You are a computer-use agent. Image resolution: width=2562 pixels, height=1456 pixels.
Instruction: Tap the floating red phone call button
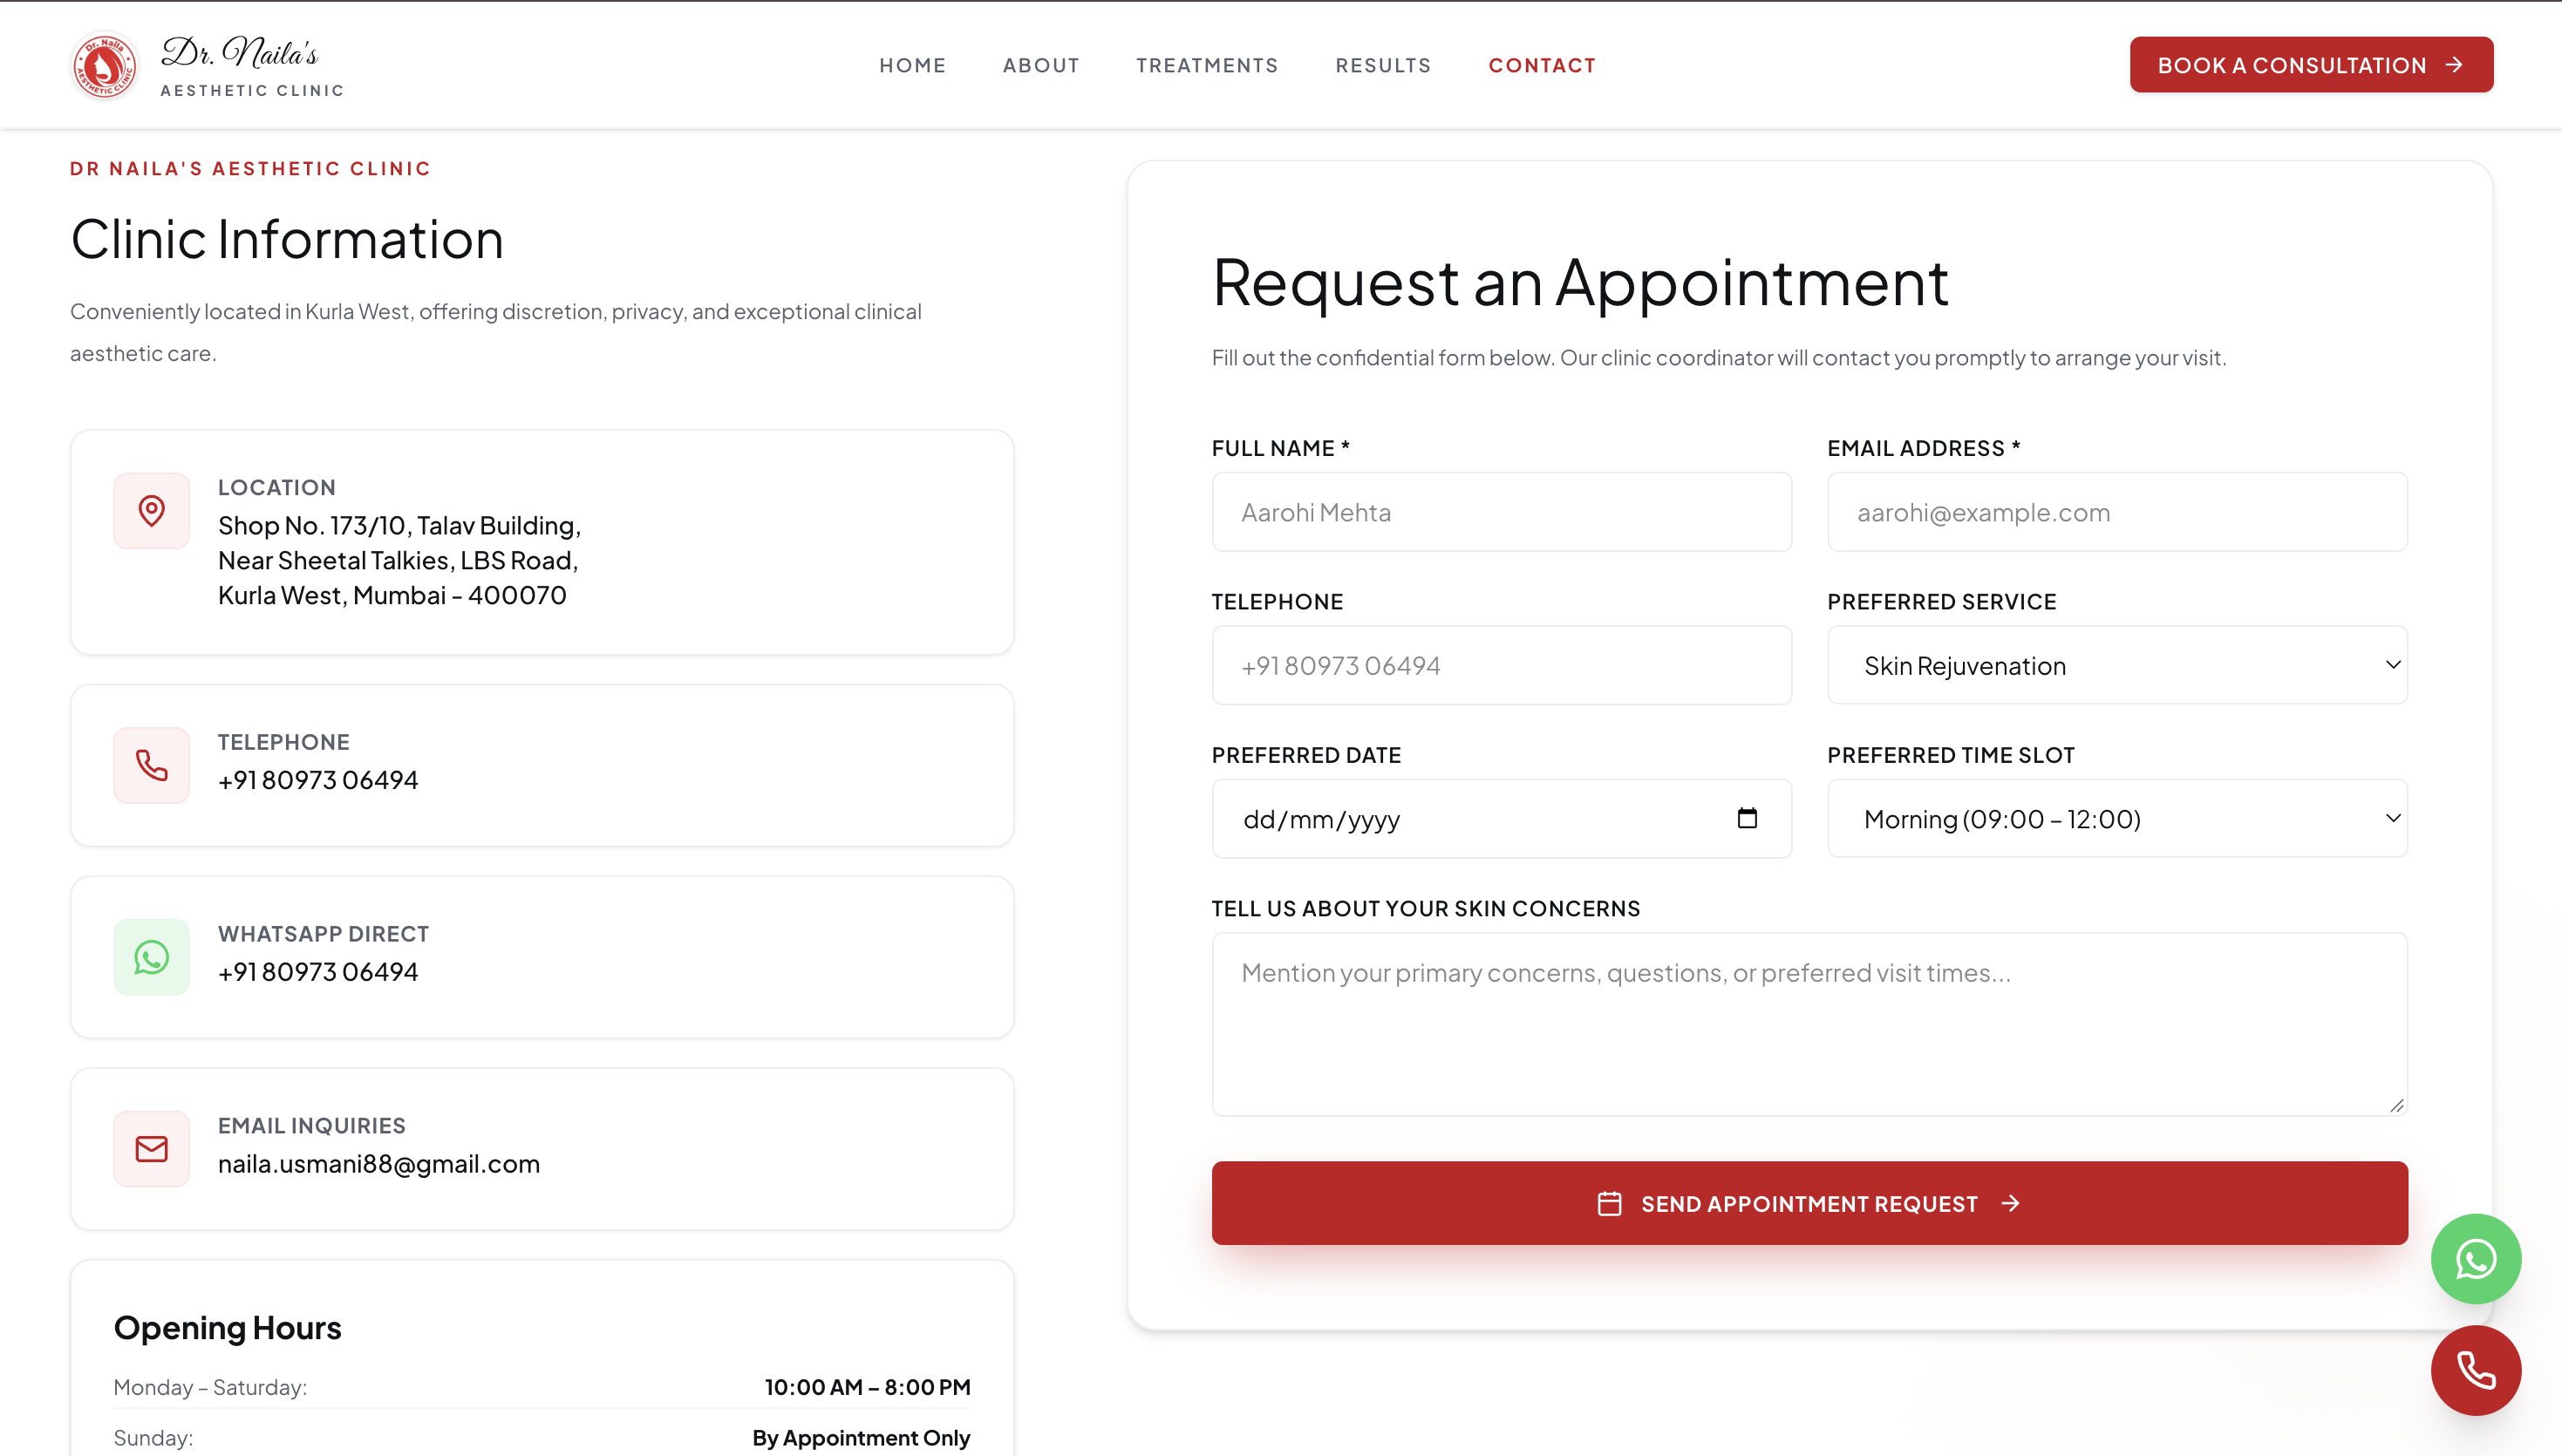click(x=2475, y=1370)
